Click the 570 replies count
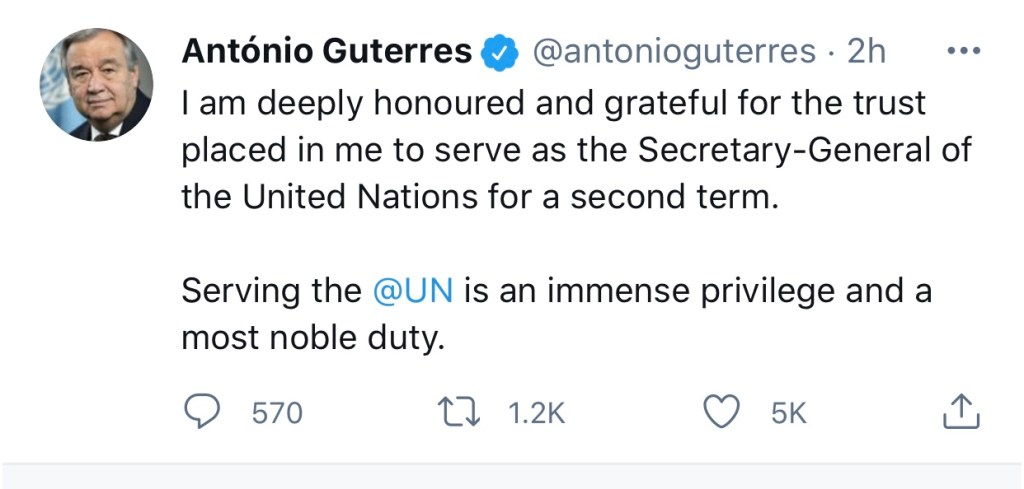The height and width of the screenshot is (489, 1024). 276,413
